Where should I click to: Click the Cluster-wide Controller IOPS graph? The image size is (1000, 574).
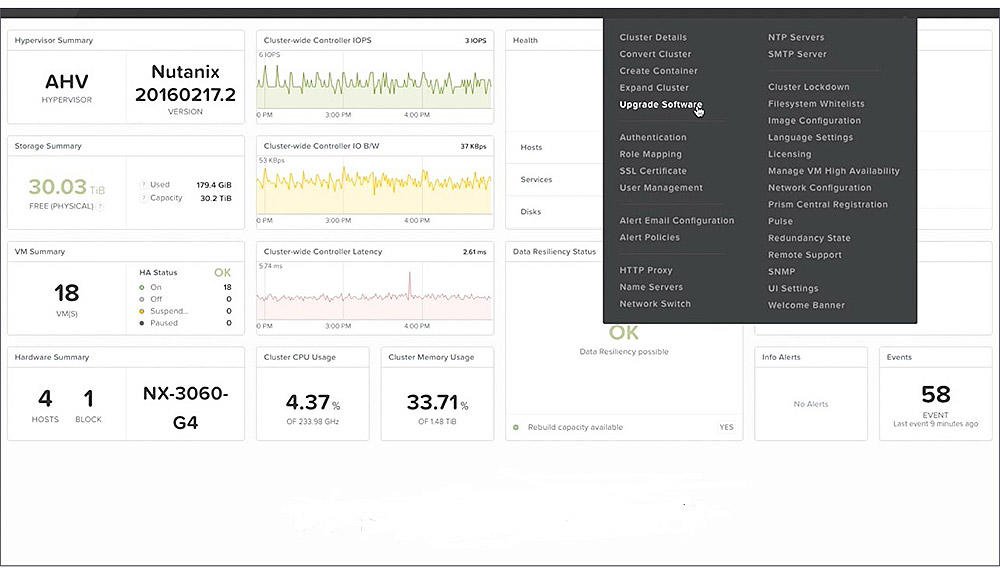(374, 84)
